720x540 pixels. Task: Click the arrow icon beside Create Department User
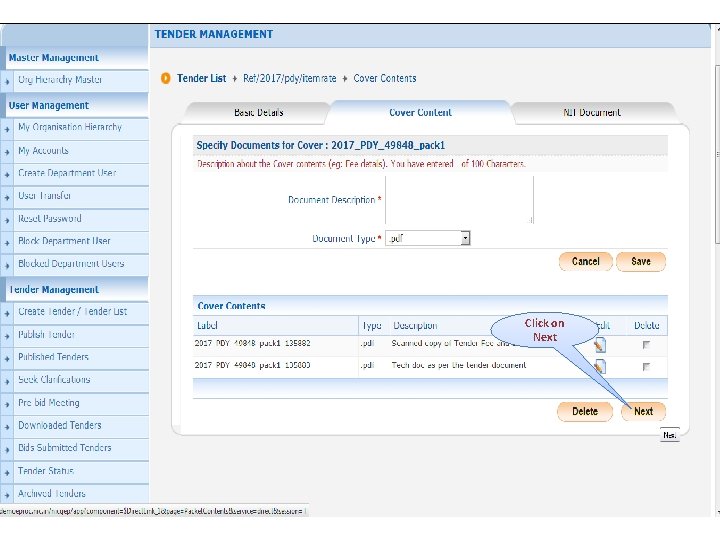(7, 175)
